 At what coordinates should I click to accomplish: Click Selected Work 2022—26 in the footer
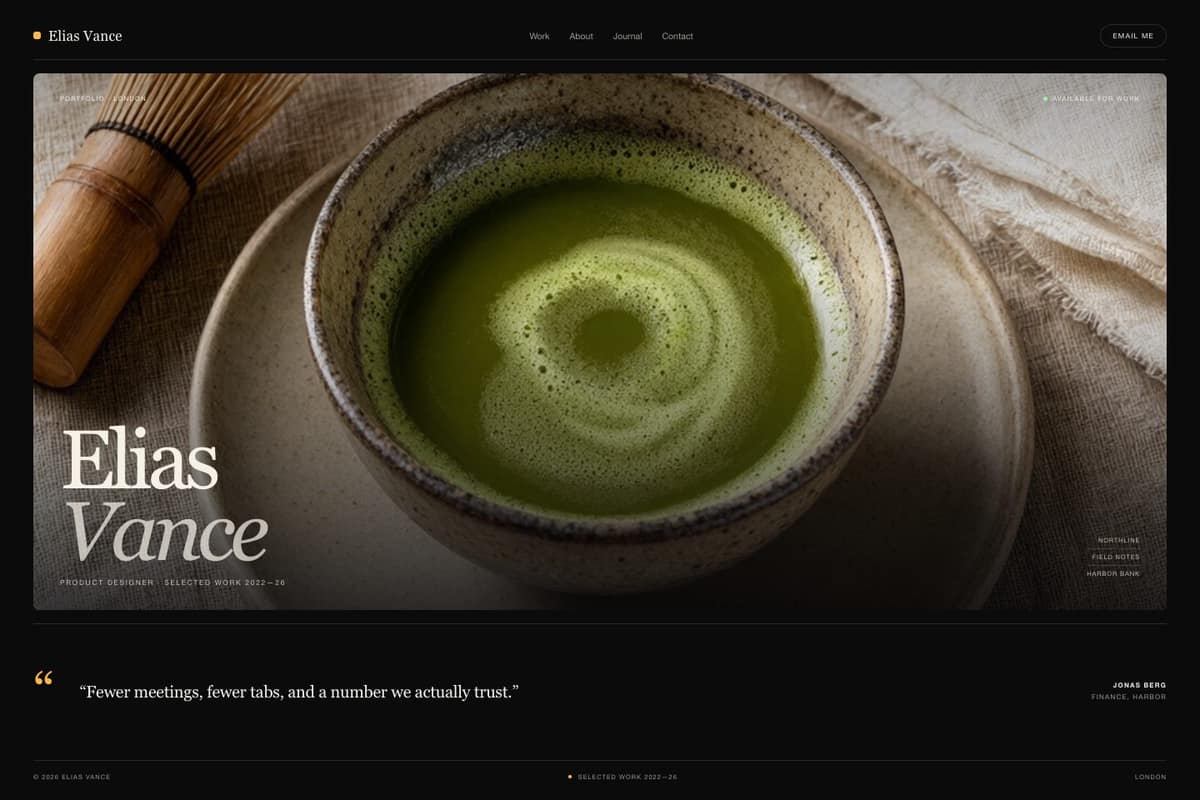point(627,777)
